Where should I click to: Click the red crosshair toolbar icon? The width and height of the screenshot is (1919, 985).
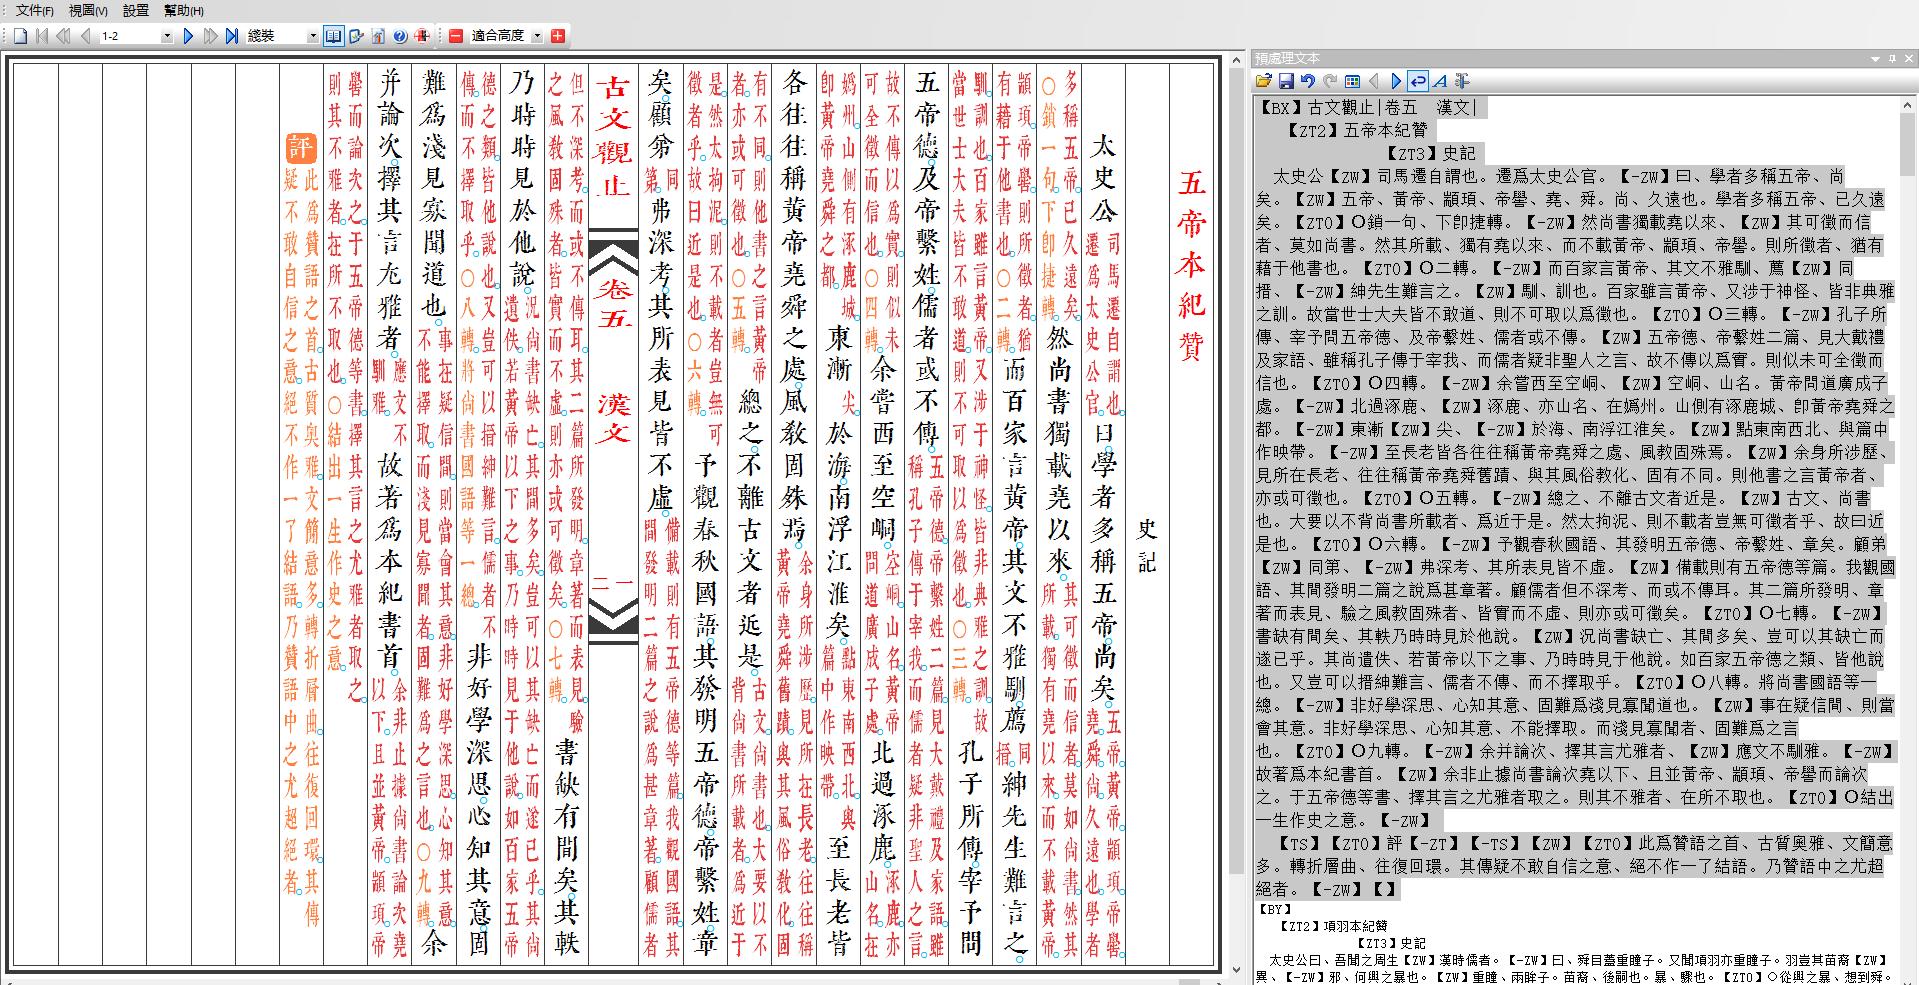[x=422, y=35]
